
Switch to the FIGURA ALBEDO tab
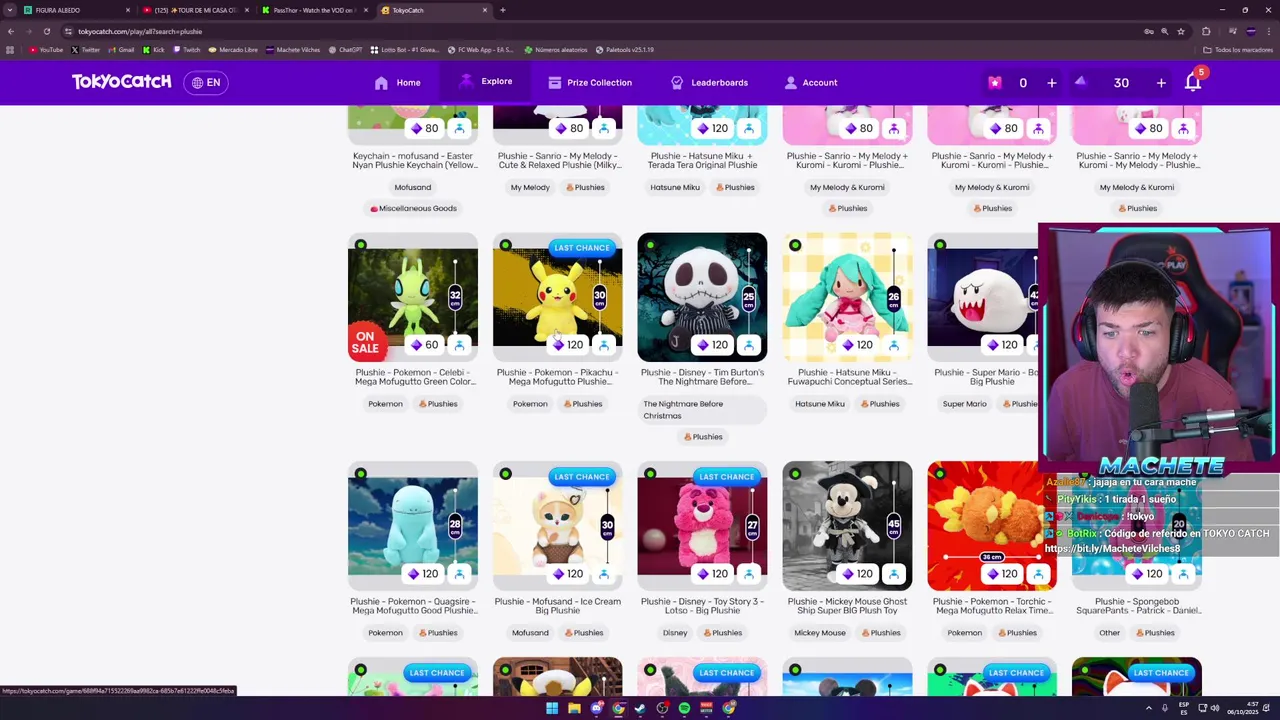(x=76, y=10)
